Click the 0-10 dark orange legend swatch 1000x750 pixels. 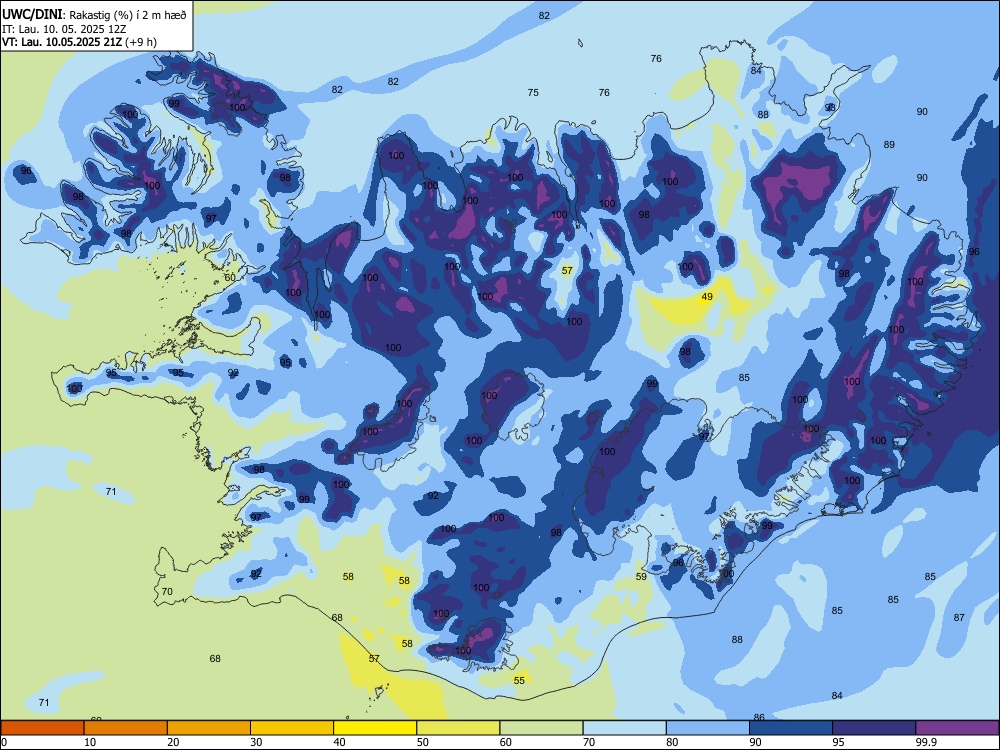pos(42,728)
